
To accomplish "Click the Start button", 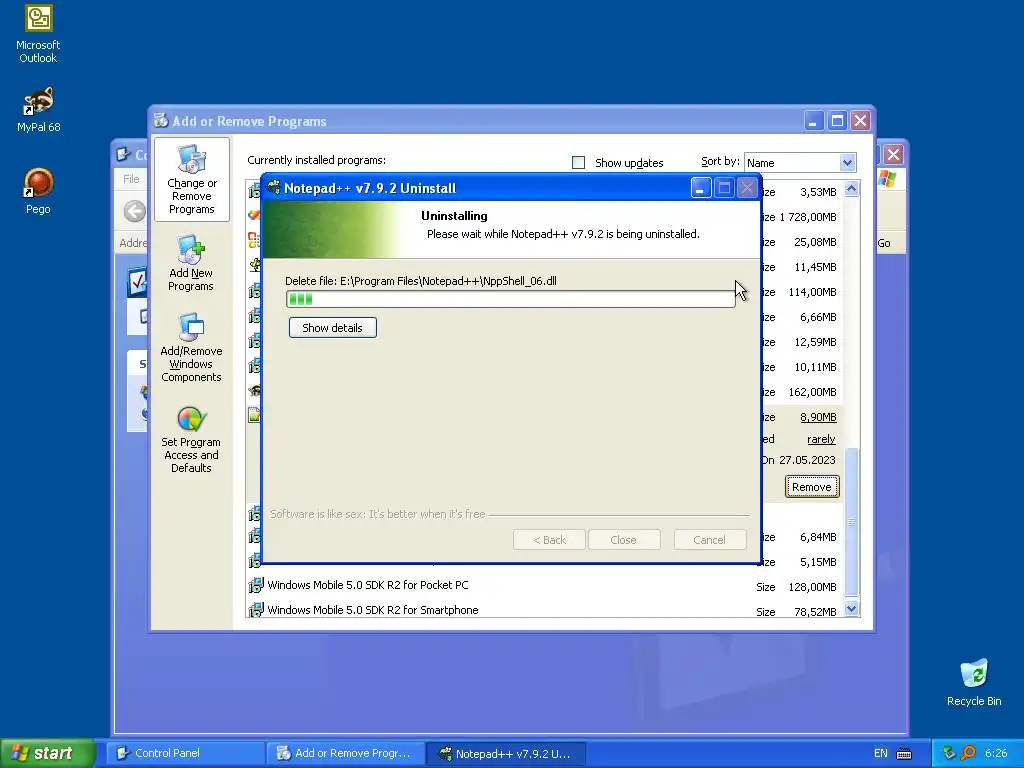I will coord(48,753).
